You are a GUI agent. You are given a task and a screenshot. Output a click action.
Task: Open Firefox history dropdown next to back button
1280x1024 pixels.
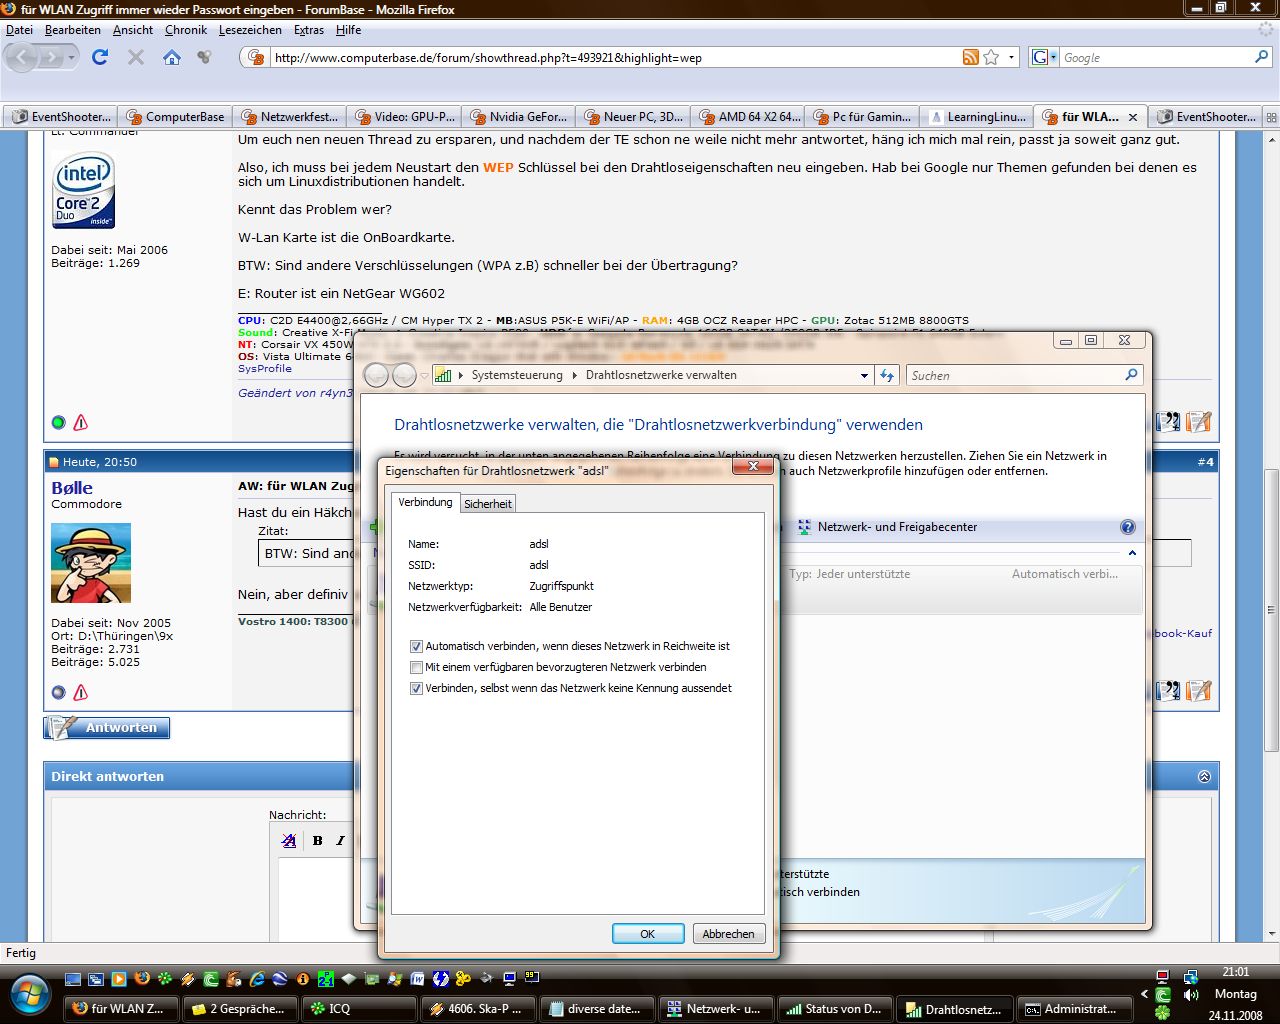click(72, 58)
